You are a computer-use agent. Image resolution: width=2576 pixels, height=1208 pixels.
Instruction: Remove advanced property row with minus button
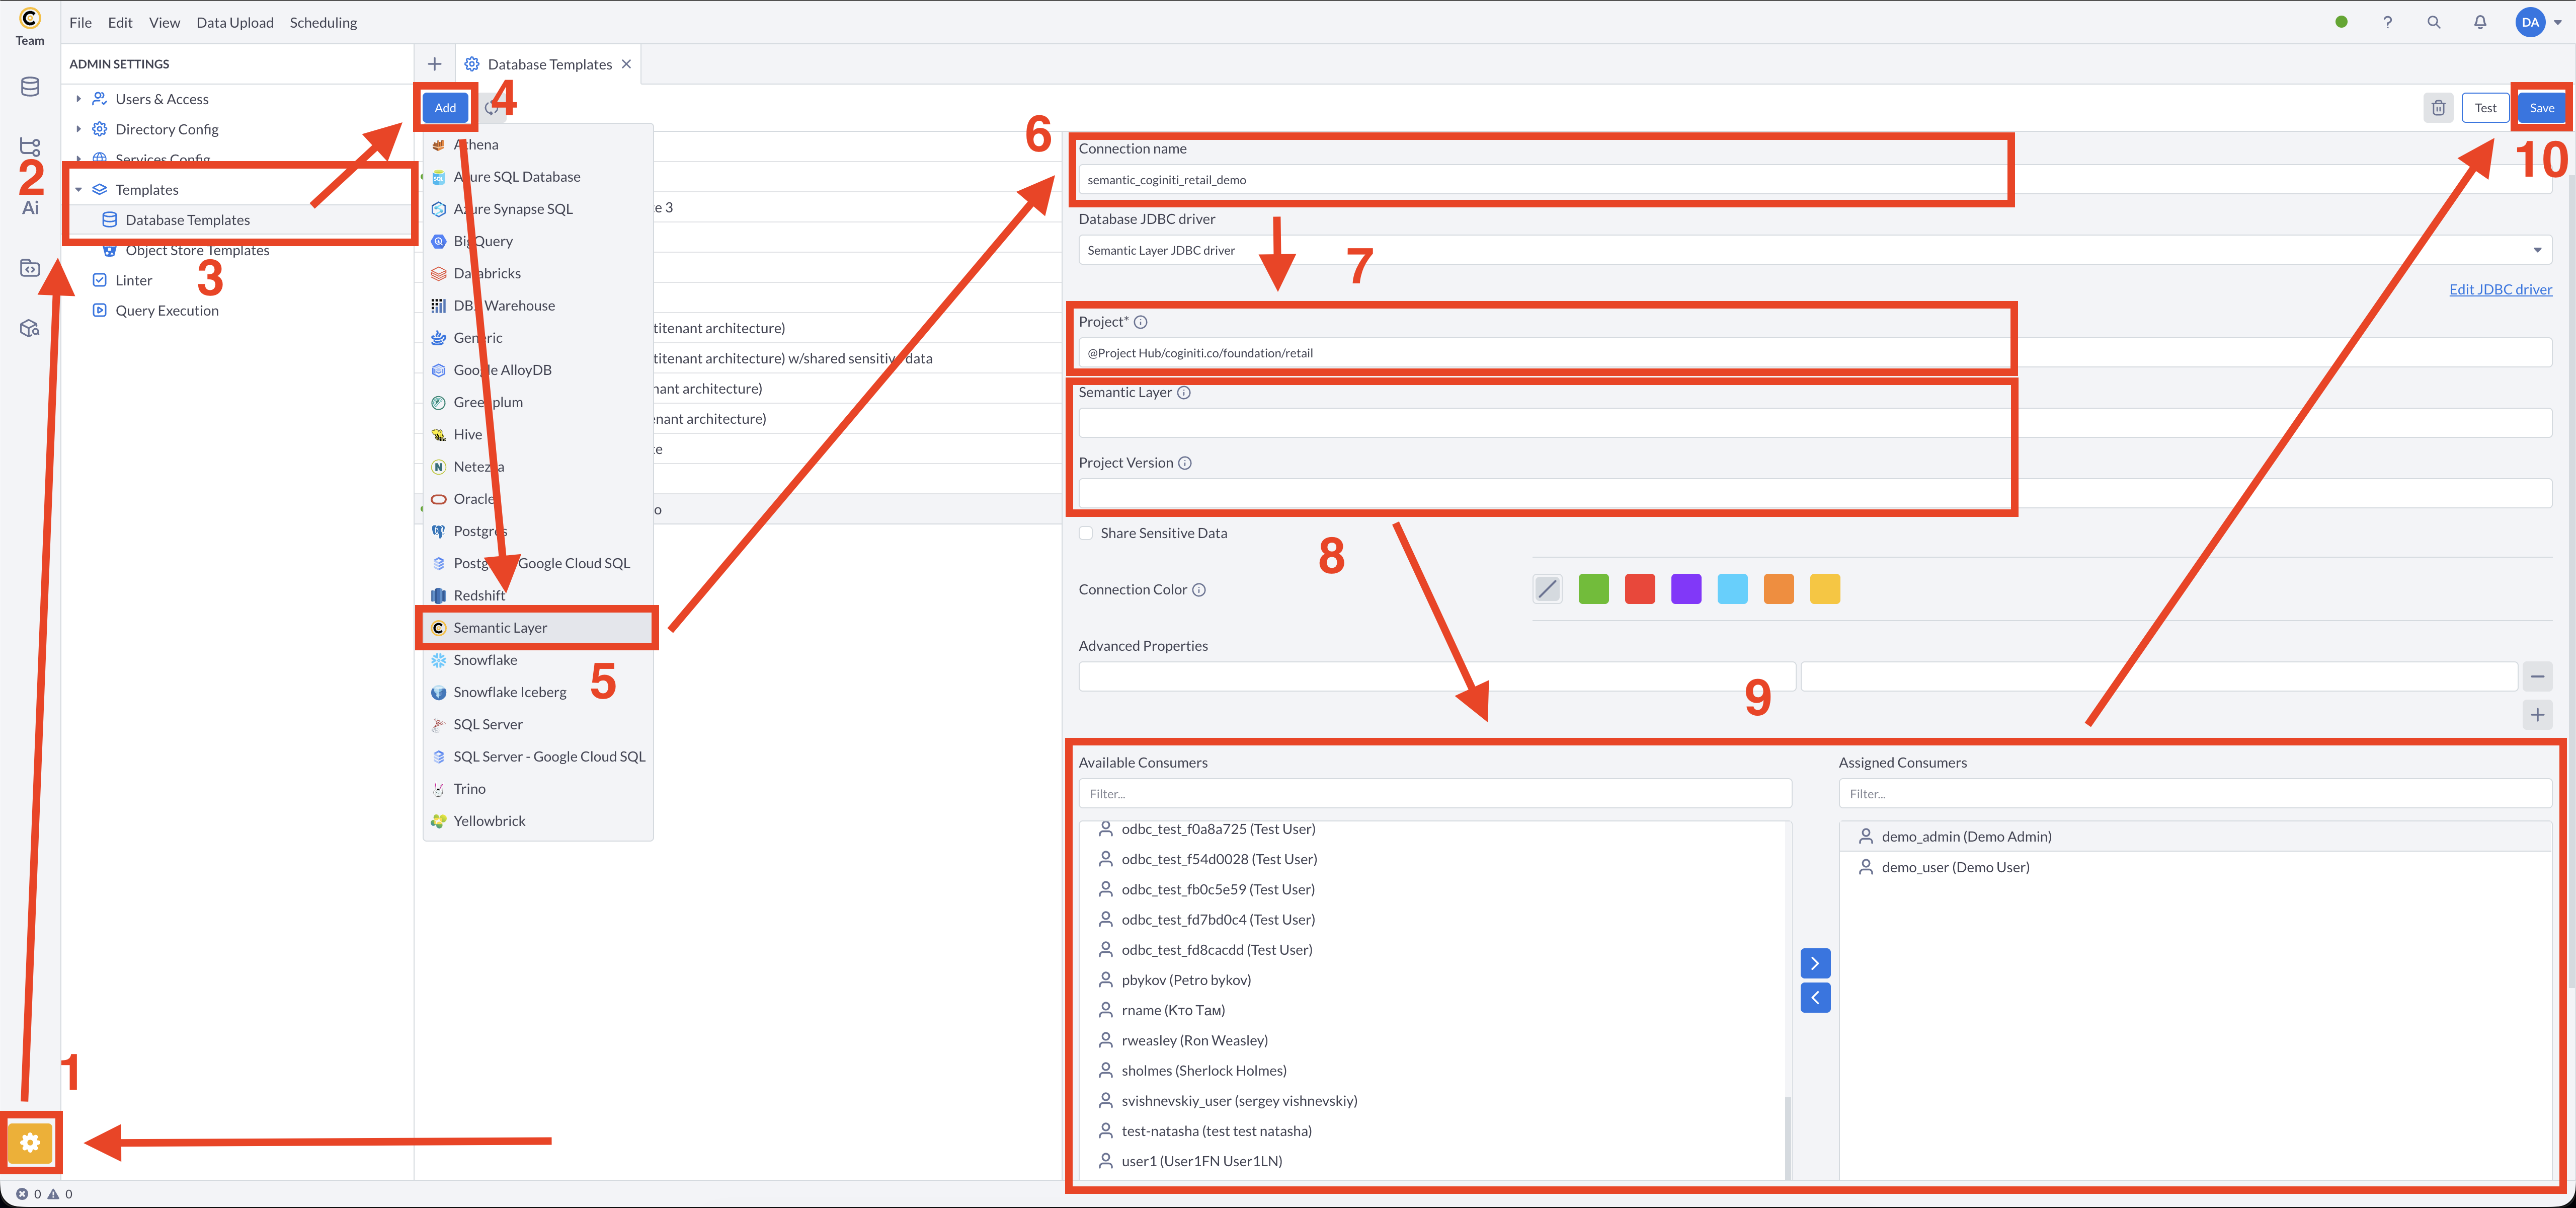click(2537, 677)
